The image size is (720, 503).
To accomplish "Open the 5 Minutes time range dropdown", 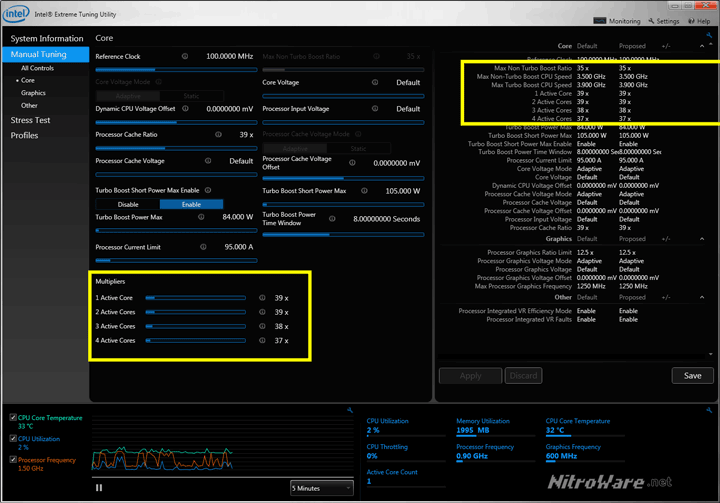I will [x=322, y=488].
